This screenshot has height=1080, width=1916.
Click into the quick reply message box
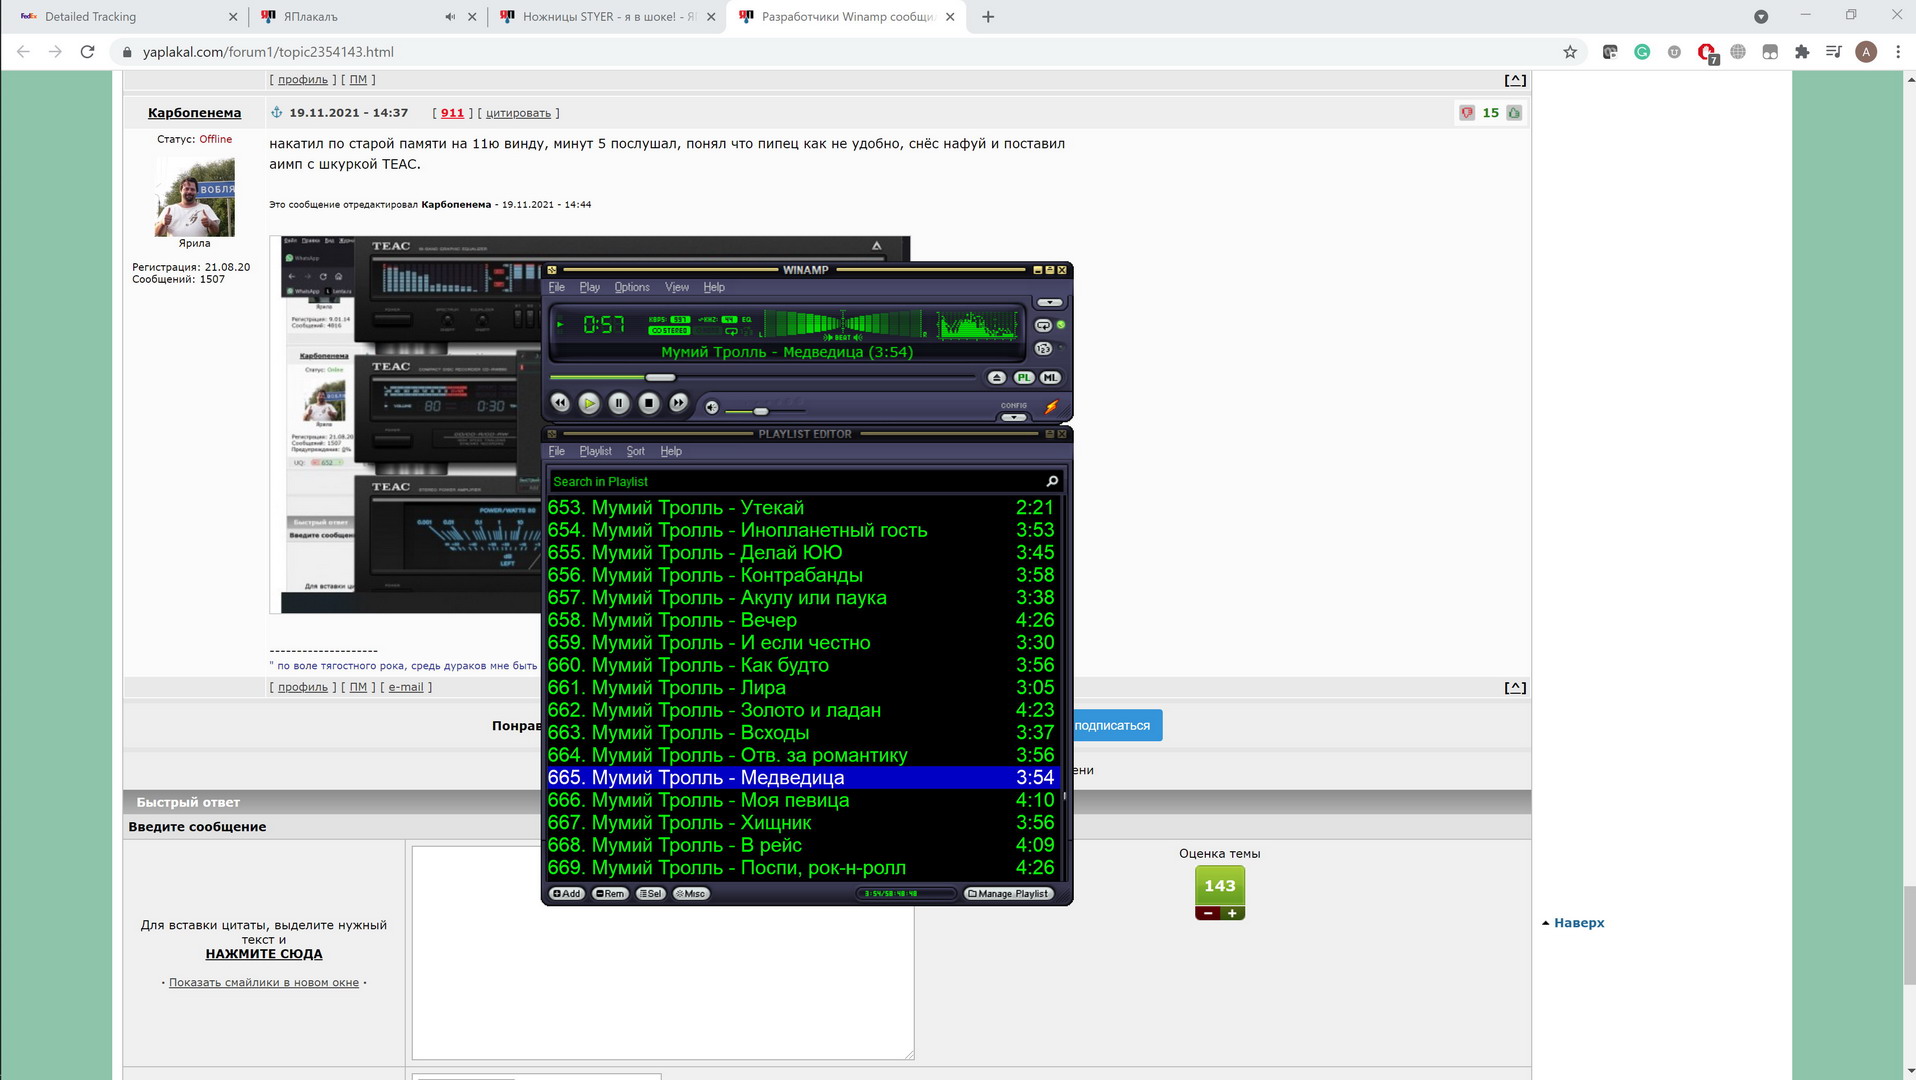[663, 953]
